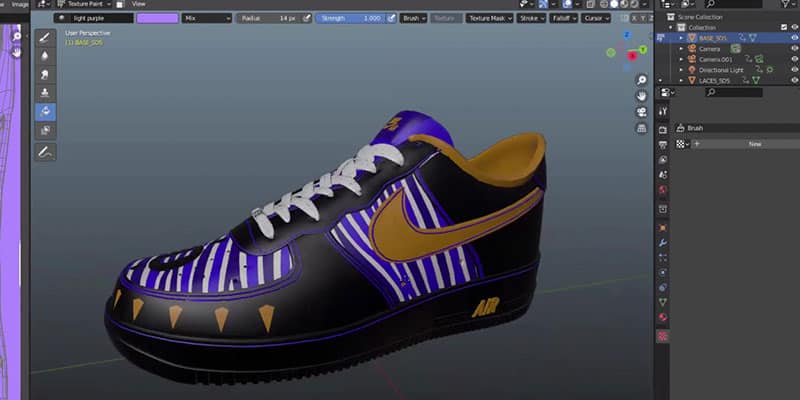
Task: Open the Output properties tab
Action: [x=663, y=145]
